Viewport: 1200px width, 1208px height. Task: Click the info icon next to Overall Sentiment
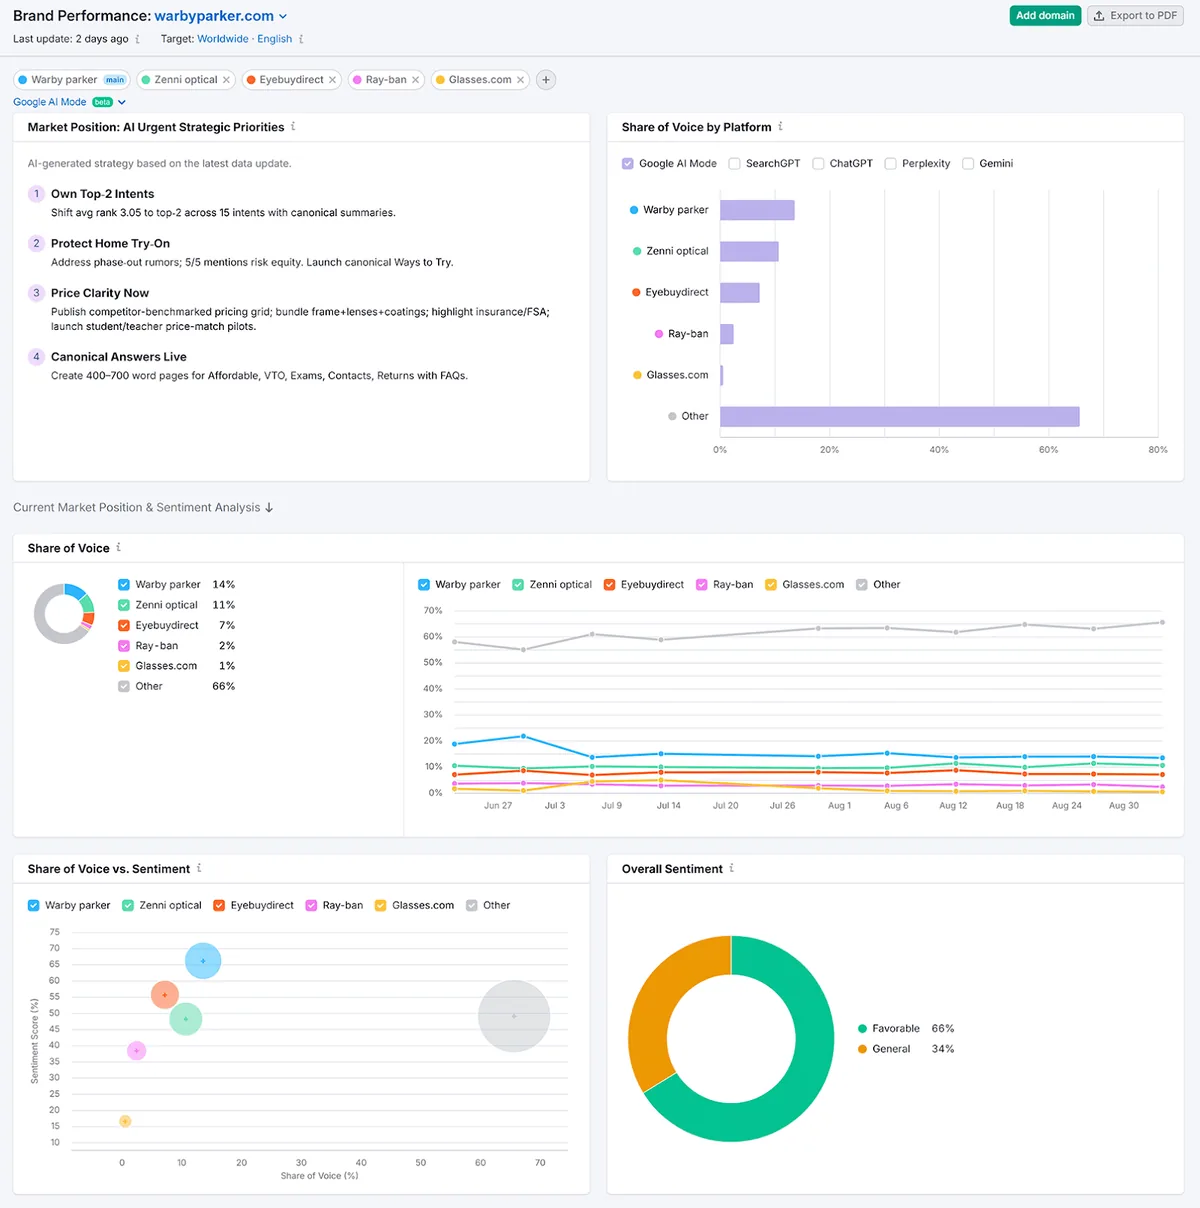731,868
